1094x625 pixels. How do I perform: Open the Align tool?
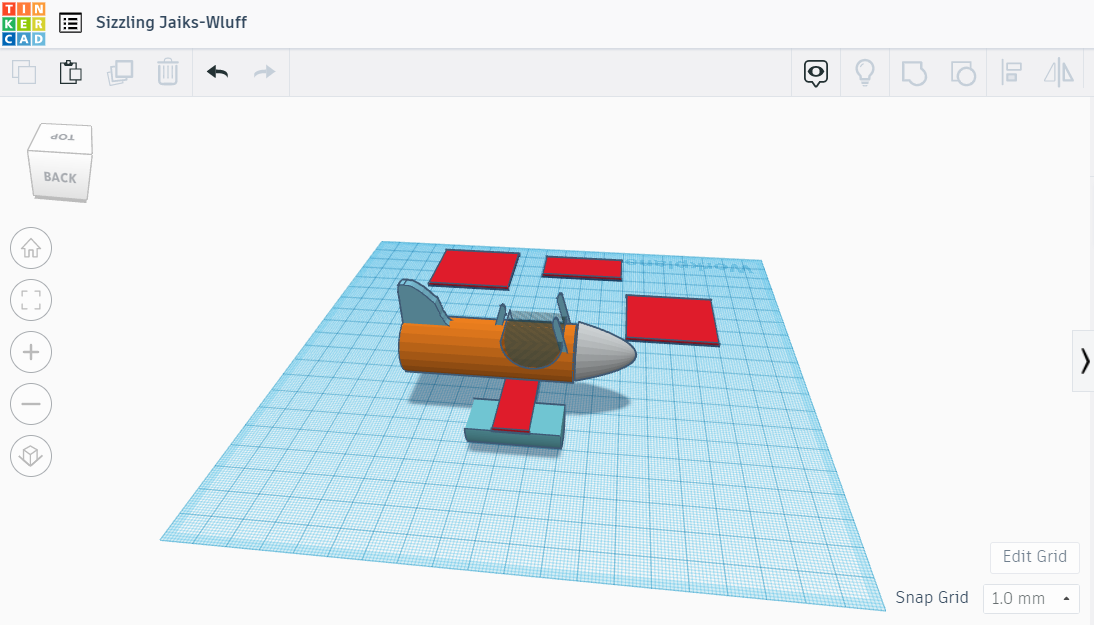click(1011, 72)
